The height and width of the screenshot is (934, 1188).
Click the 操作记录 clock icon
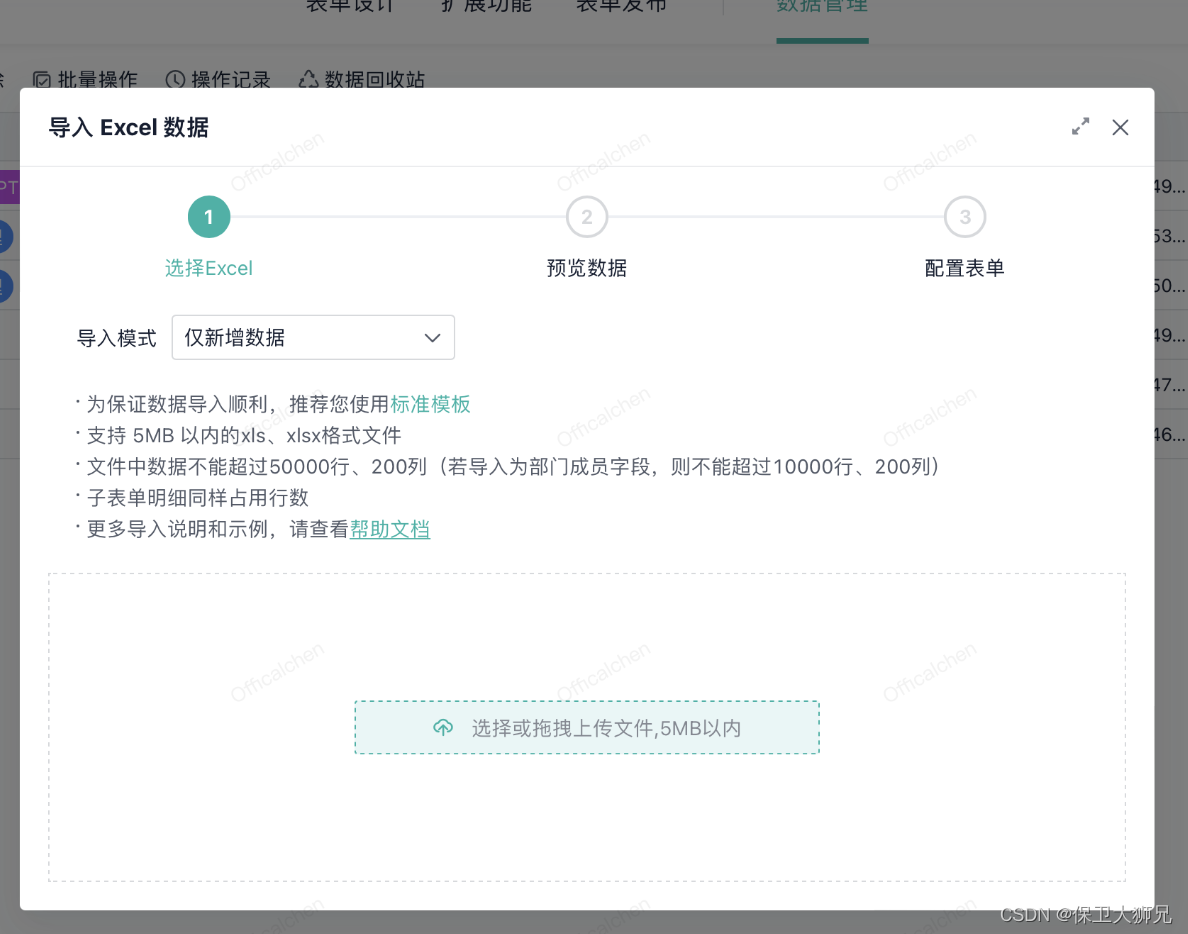tap(175, 80)
